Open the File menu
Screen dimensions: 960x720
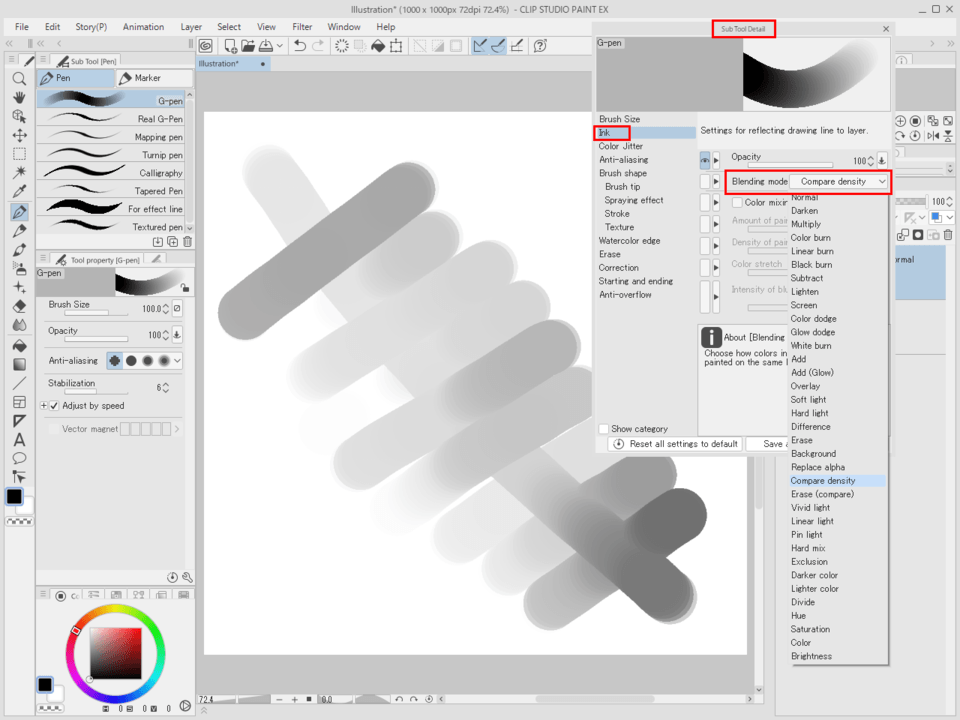pyautogui.click(x=21, y=27)
